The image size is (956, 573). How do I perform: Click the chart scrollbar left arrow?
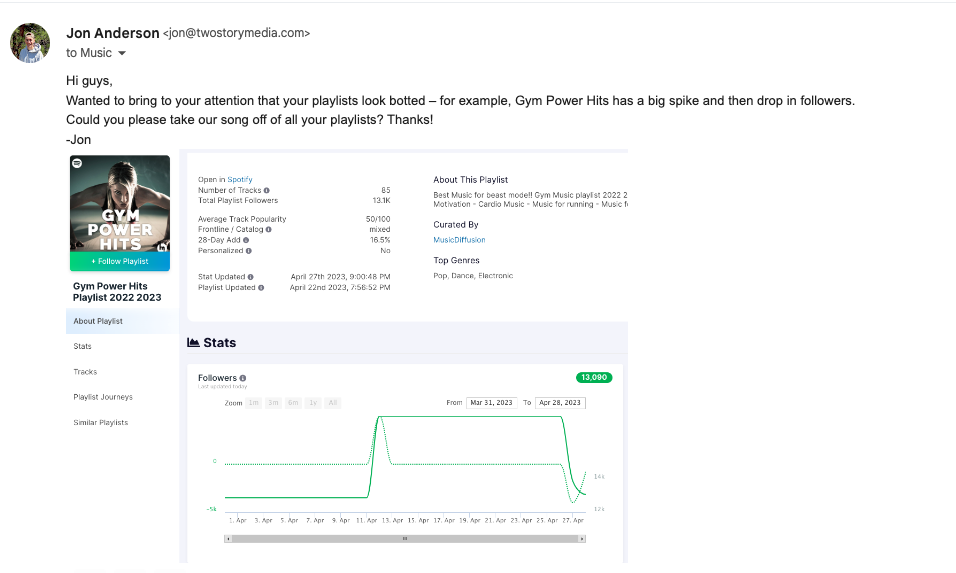(228, 539)
